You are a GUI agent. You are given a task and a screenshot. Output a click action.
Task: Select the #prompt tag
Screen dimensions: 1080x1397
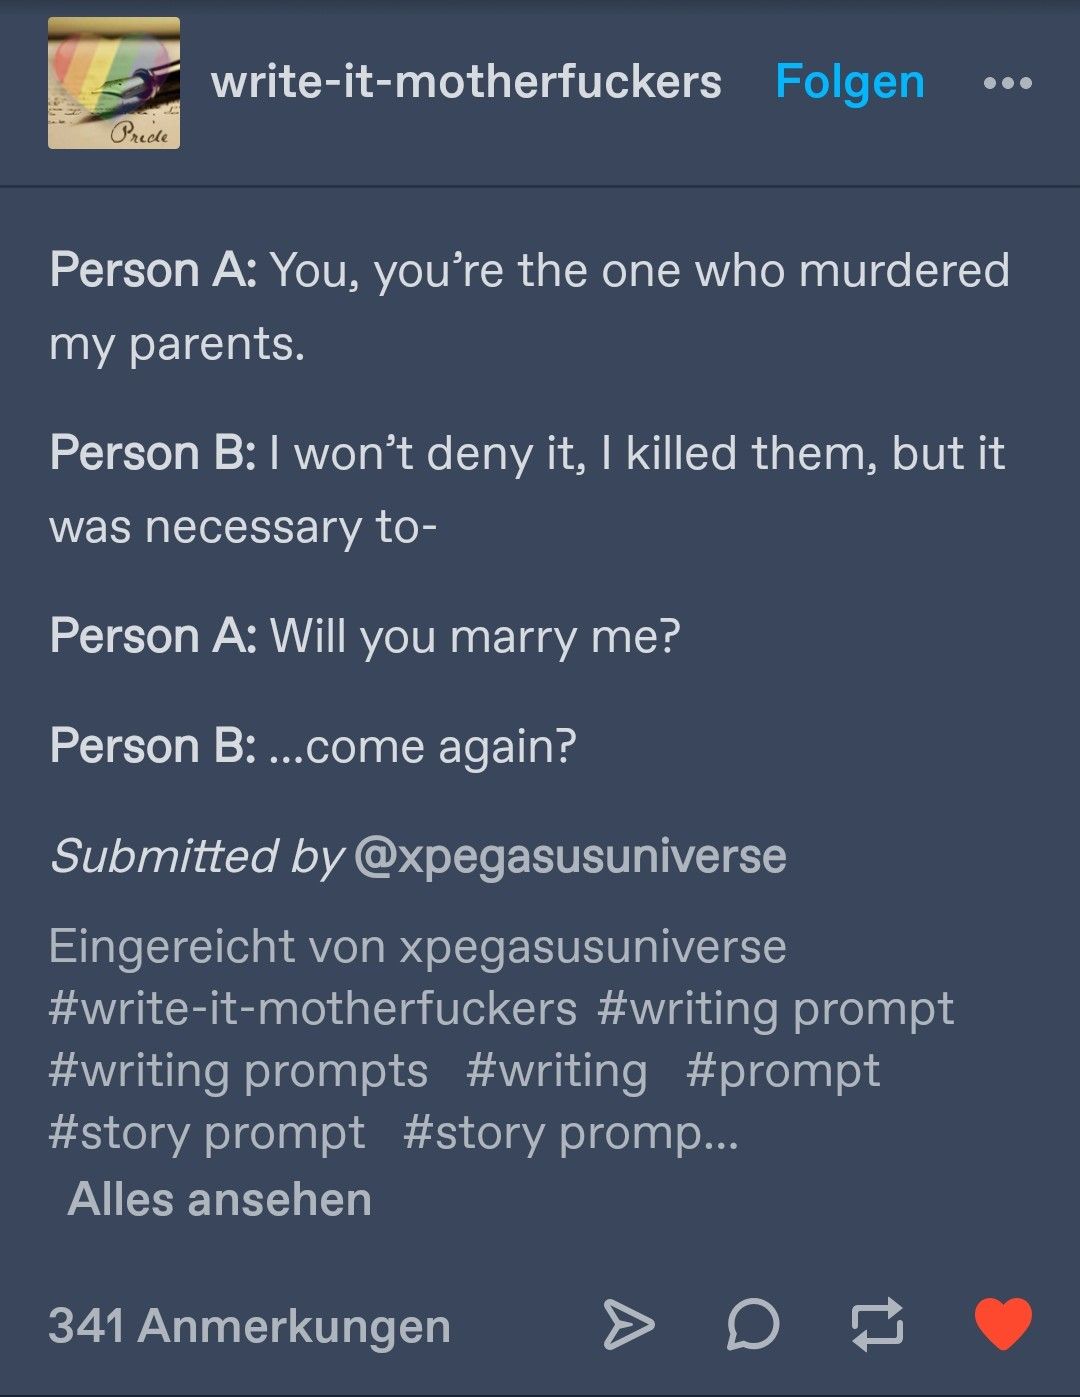(782, 1071)
